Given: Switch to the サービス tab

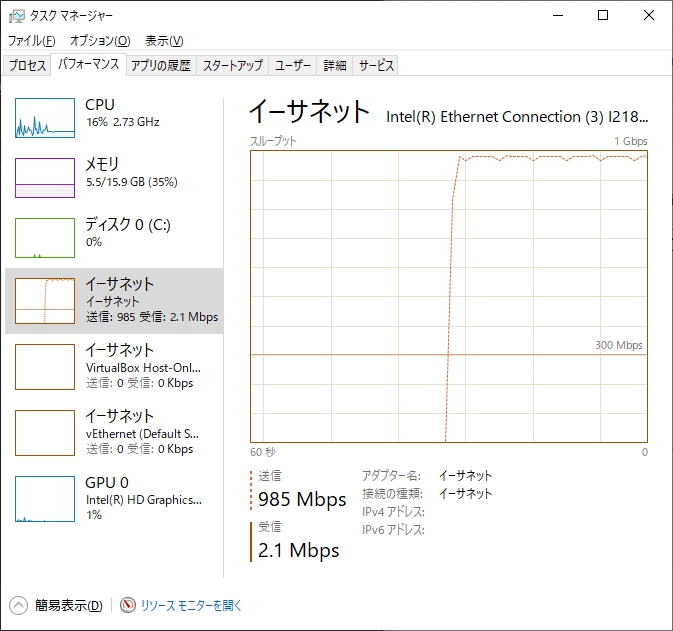Looking at the screenshot, I should pyautogui.click(x=376, y=66).
